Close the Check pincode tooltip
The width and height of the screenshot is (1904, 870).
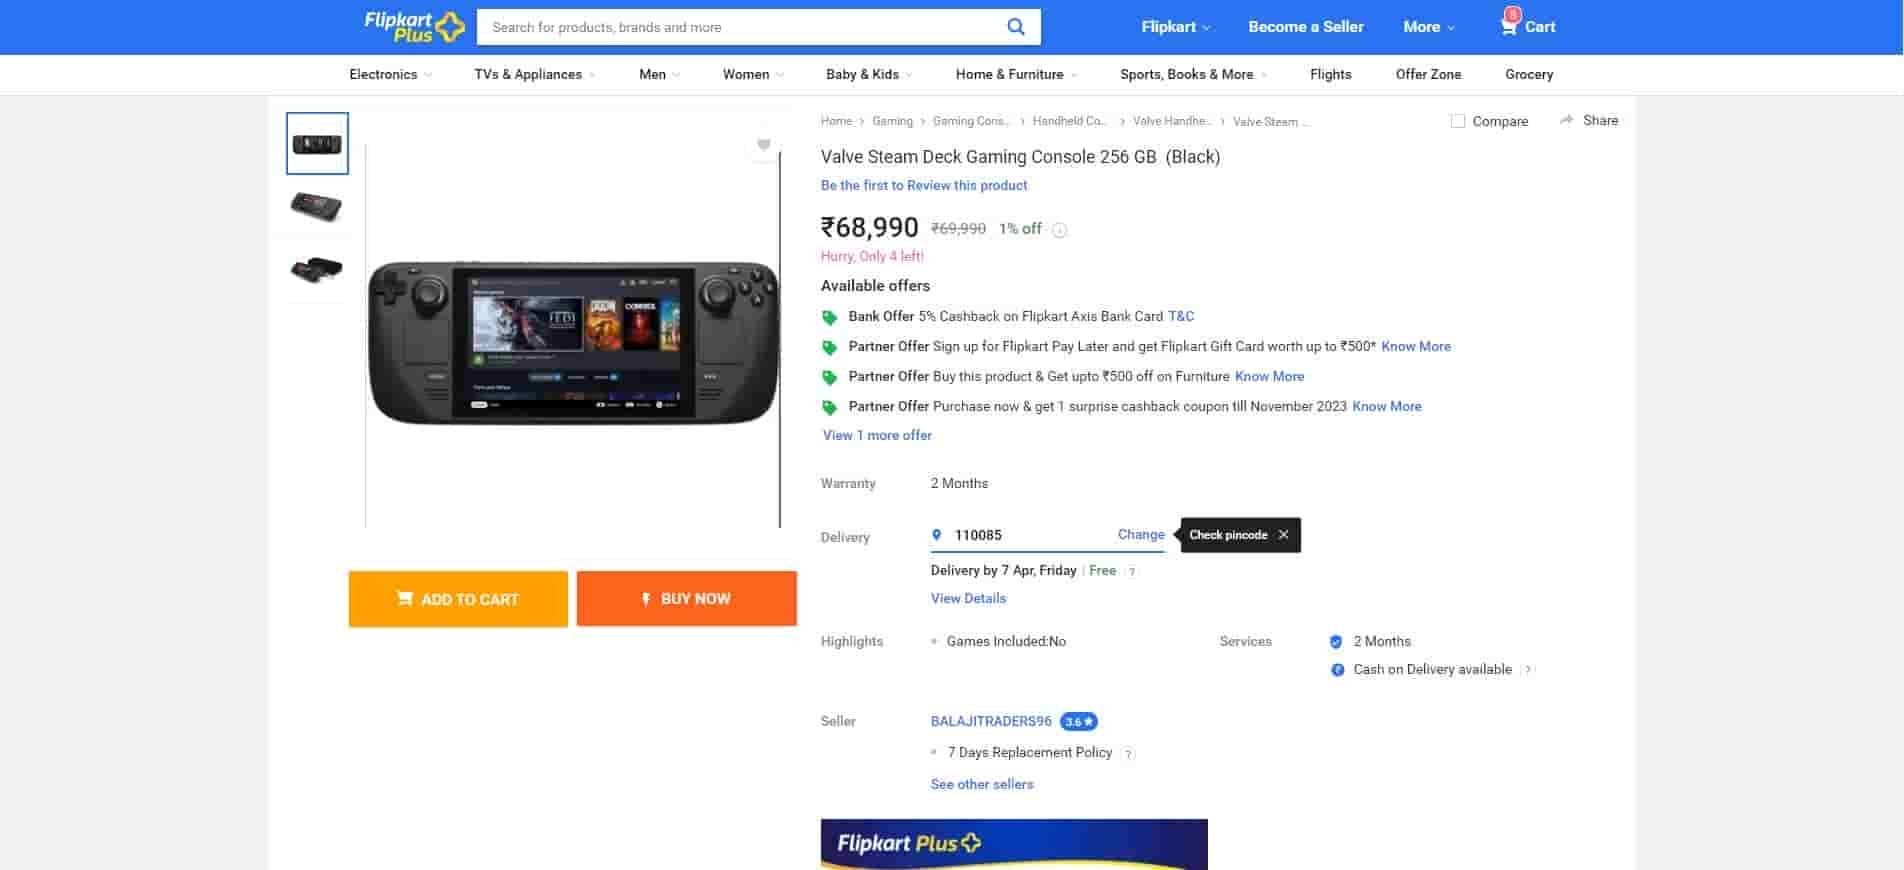click(1284, 535)
